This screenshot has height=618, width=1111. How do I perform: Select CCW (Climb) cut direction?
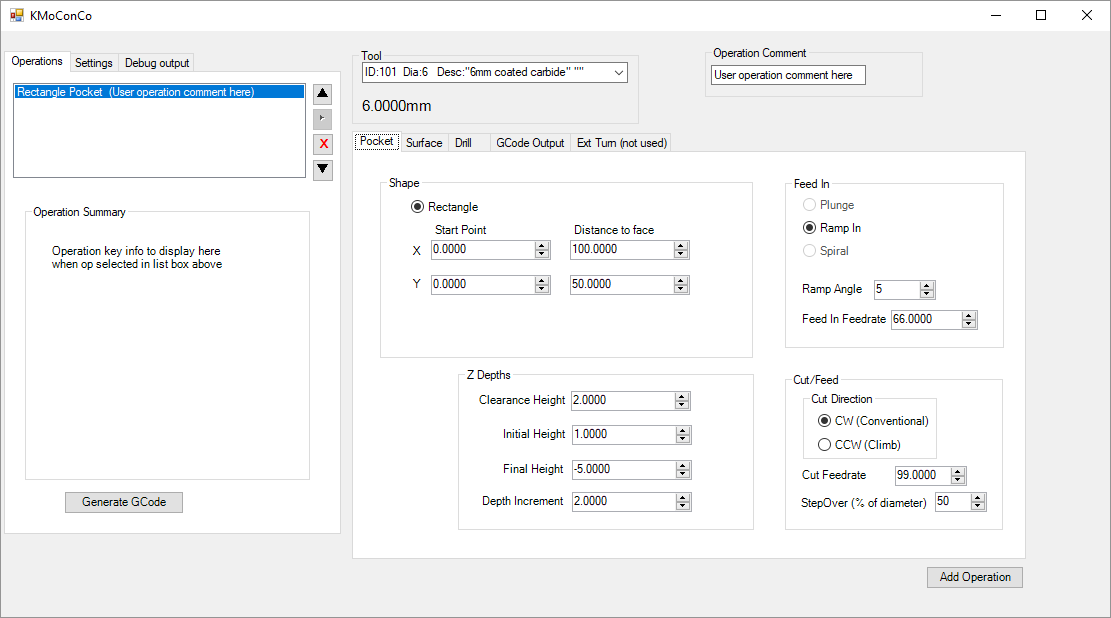tap(825, 444)
